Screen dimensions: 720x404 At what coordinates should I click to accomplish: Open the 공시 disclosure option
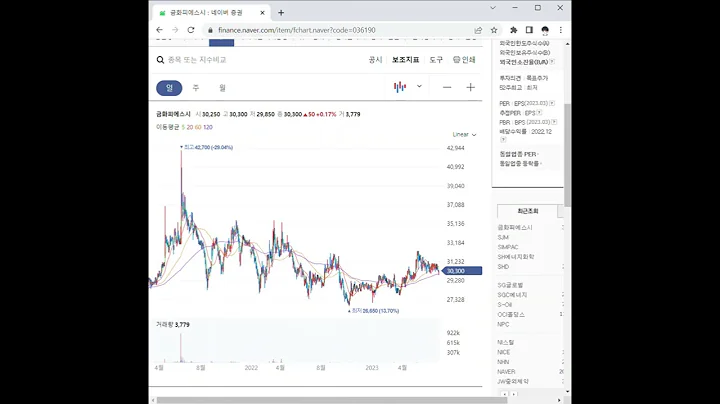(x=375, y=60)
